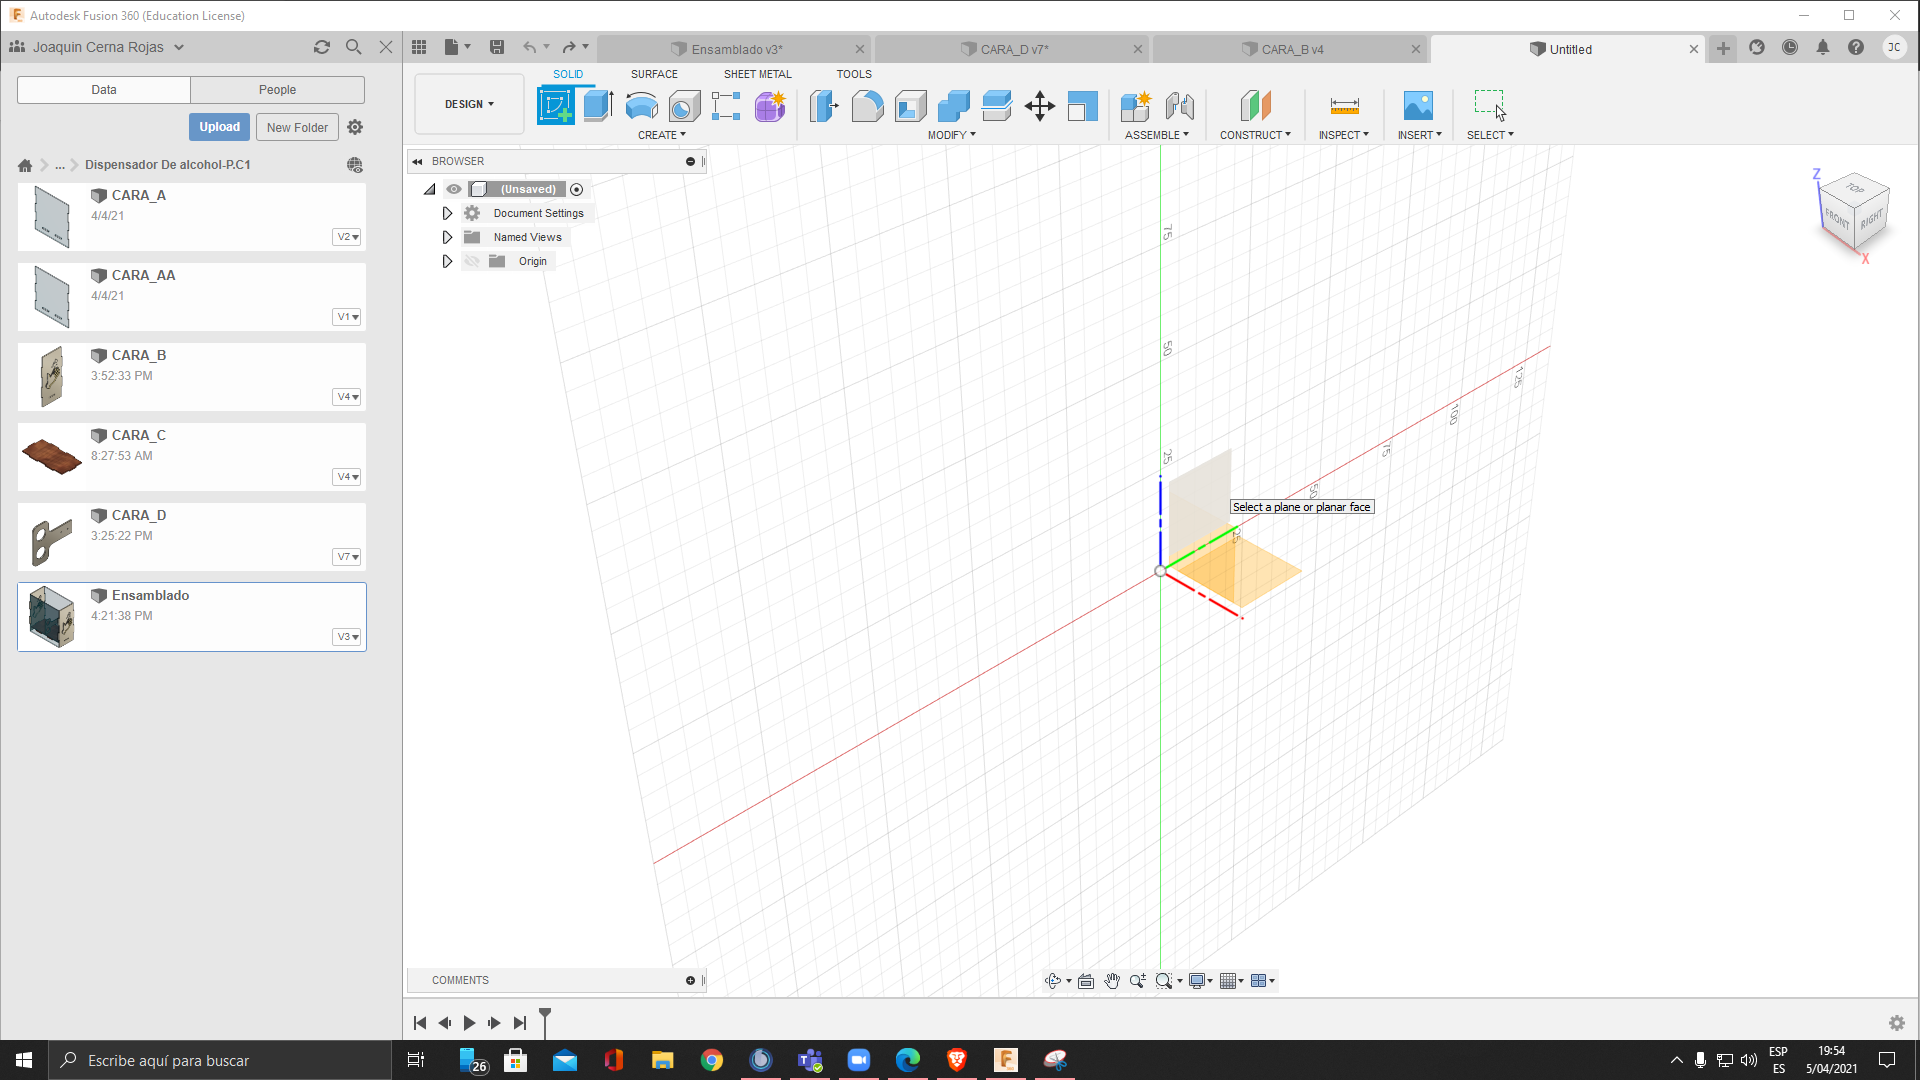Click the timeline Play button
The image size is (1920, 1080).
(x=469, y=1023)
